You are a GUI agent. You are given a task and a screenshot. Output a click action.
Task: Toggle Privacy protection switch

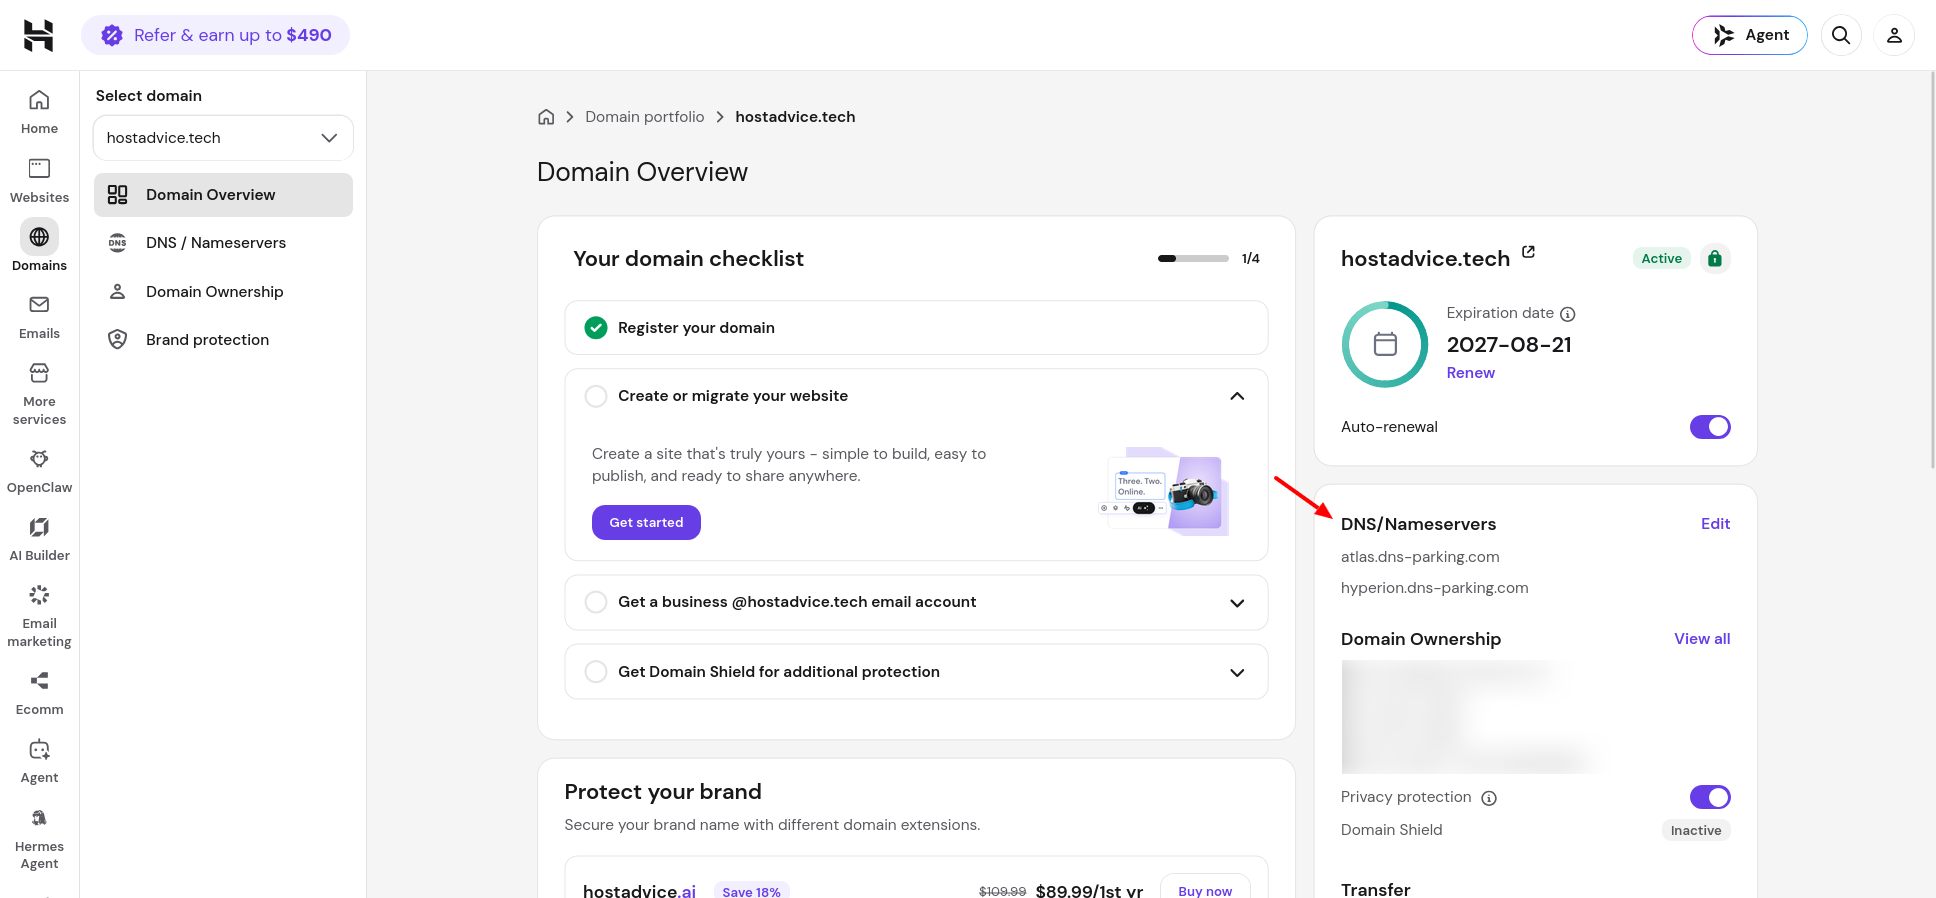[1710, 797]
